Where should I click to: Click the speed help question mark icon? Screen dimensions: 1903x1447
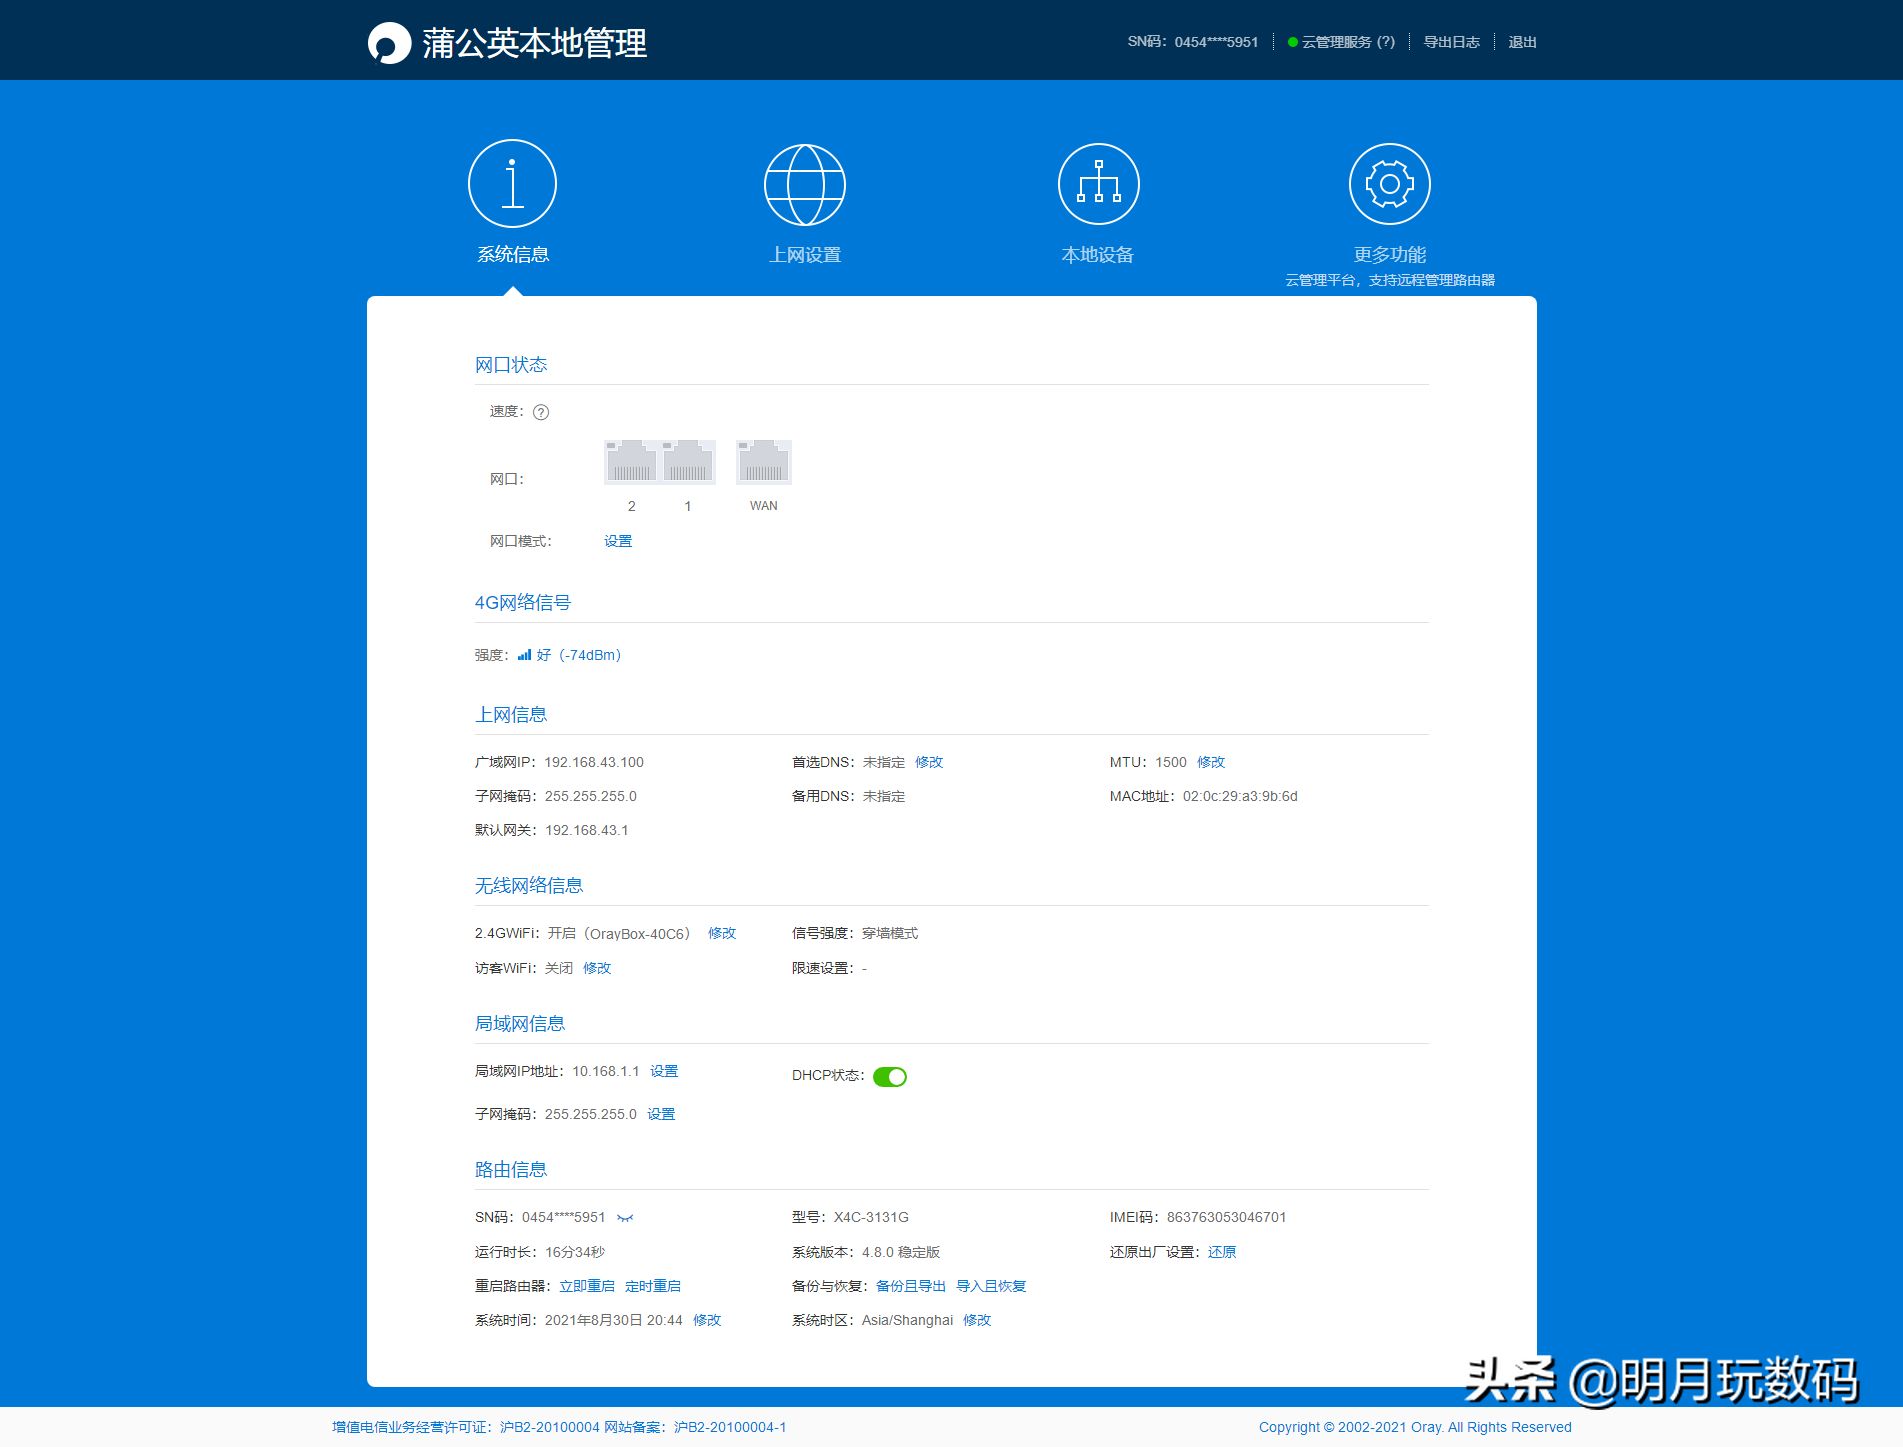tap(541, 412)
